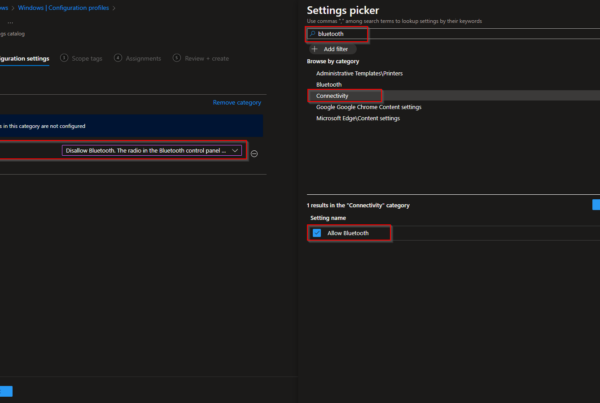Switch to the Configuration settings tab
The height and width of the screenshot is (403, 600).
pyautogui.click(x=24, y=58)
